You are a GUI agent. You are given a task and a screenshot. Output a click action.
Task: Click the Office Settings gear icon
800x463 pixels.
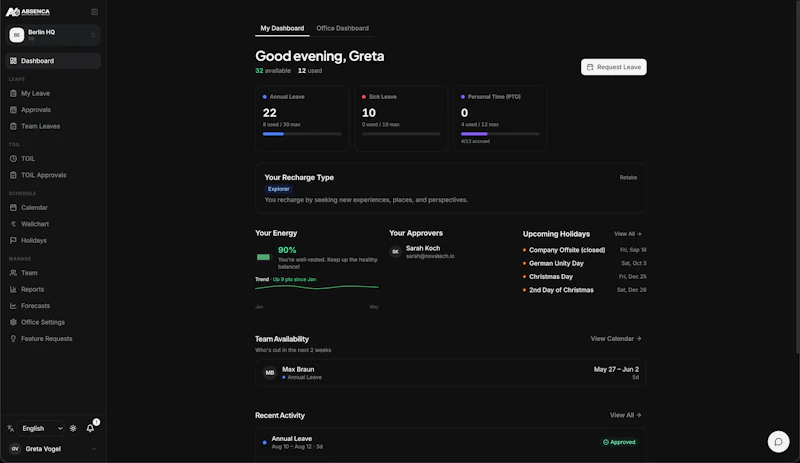[x=13, y=322]
